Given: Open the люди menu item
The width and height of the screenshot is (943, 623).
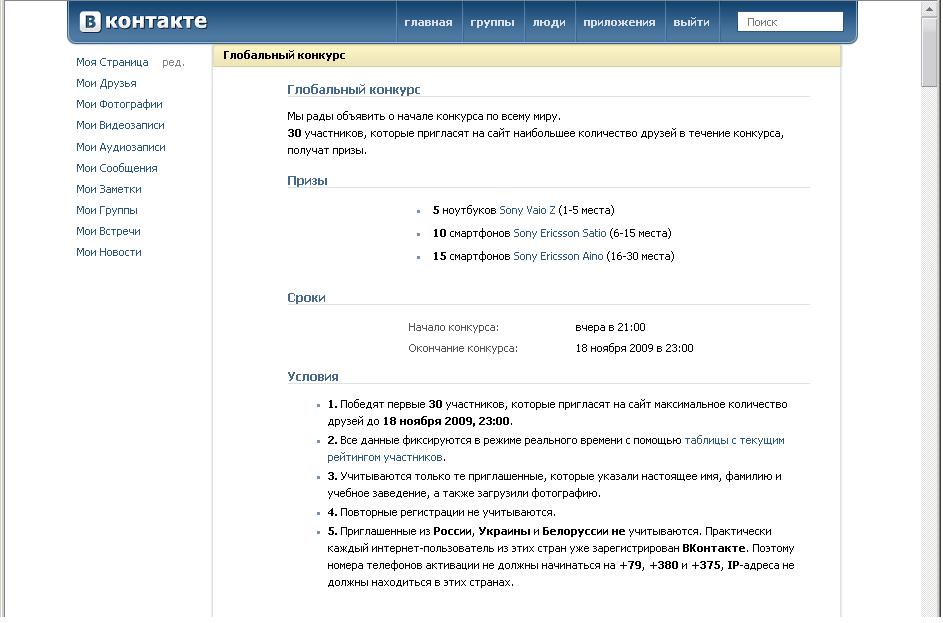Looking at the screenshot, I should (549, 22).
